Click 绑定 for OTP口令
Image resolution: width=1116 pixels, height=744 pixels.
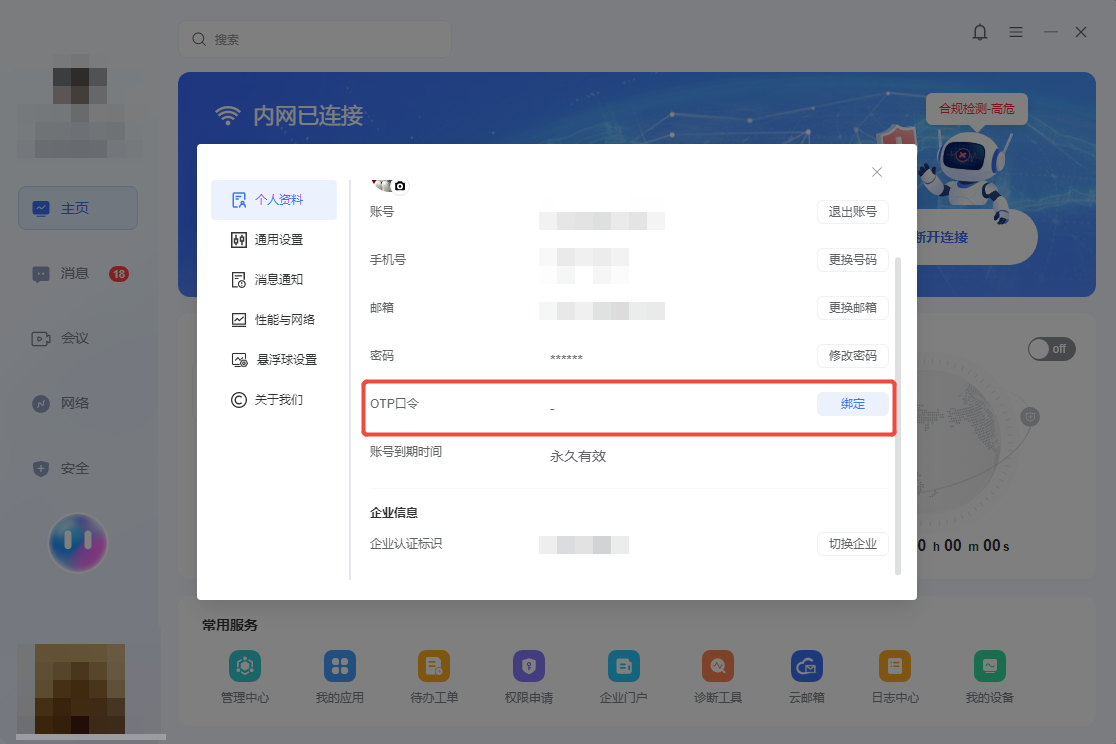coord(853,404)
